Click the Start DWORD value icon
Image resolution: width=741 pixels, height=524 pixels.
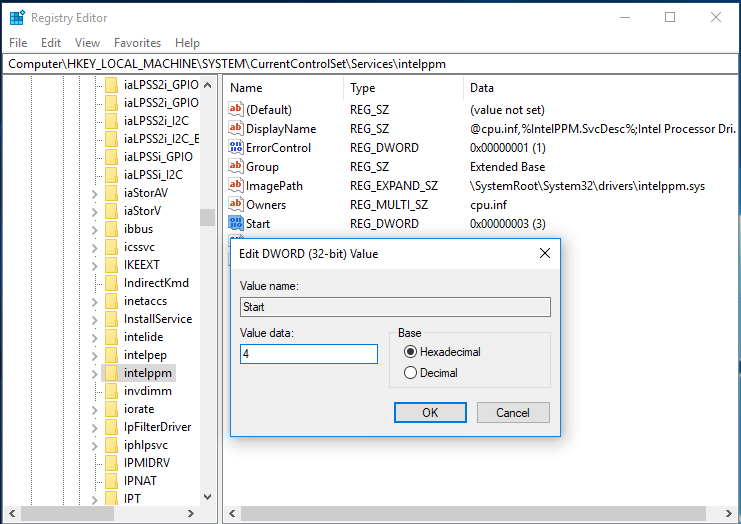point(235,223)
